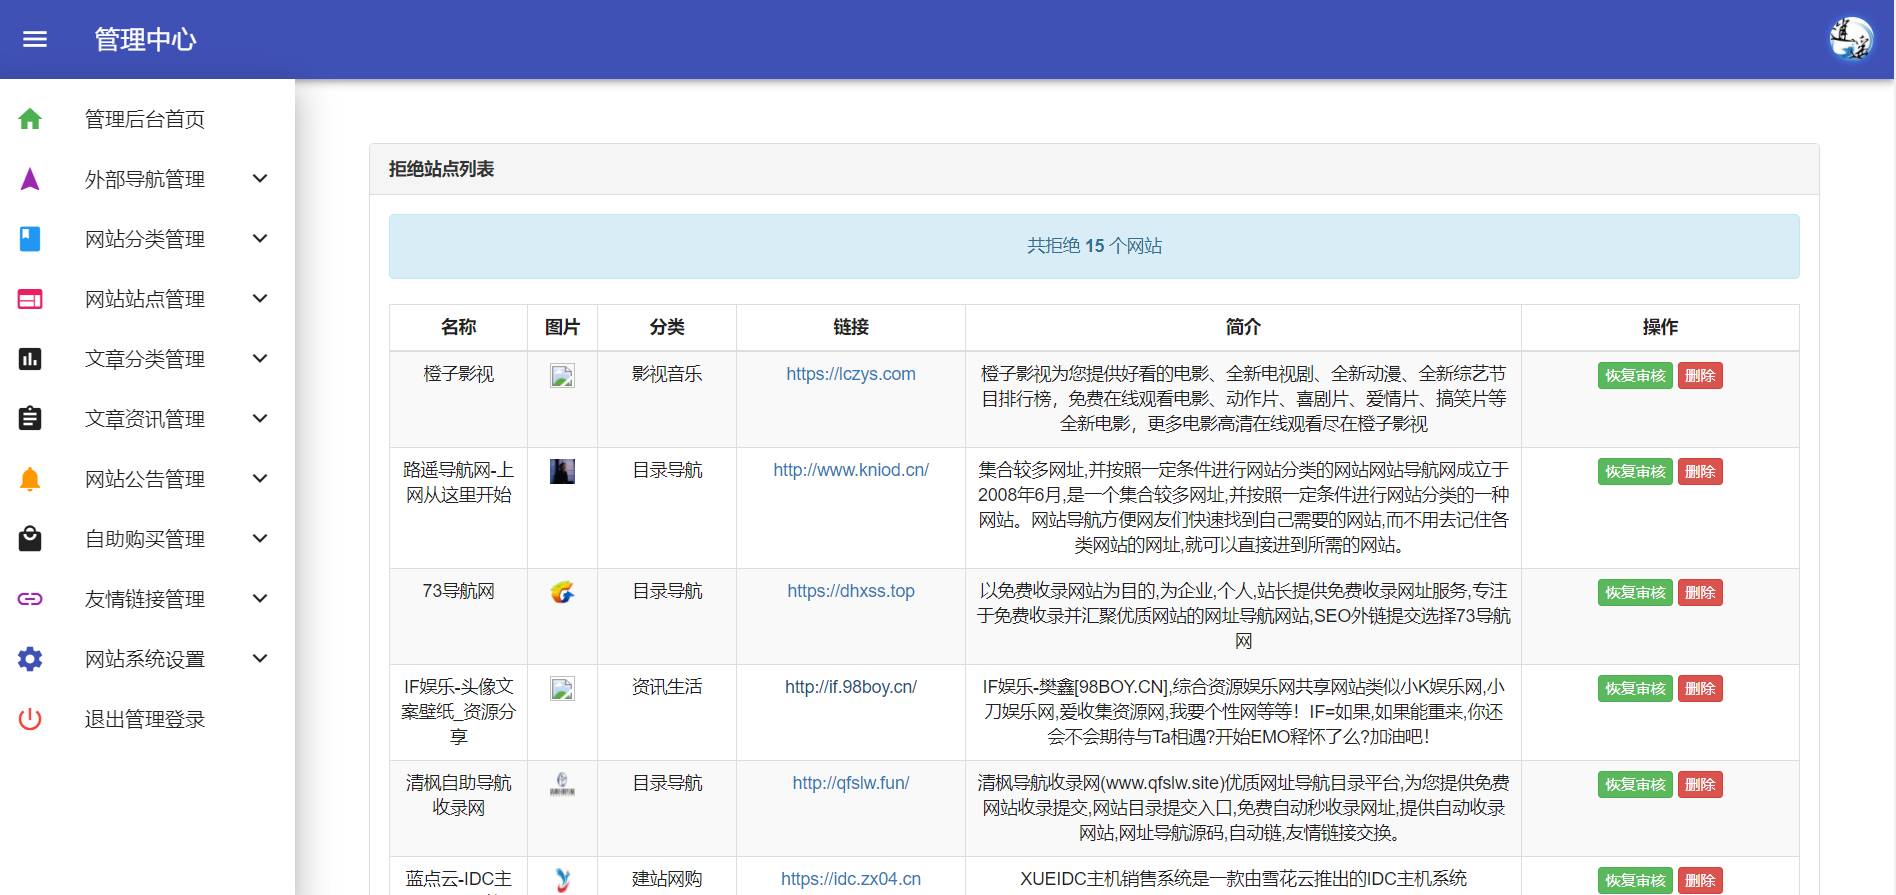Expand the 网站系统设置 chevron
Viewport: 1896px width, 895px height.
[x=260, y=659]
